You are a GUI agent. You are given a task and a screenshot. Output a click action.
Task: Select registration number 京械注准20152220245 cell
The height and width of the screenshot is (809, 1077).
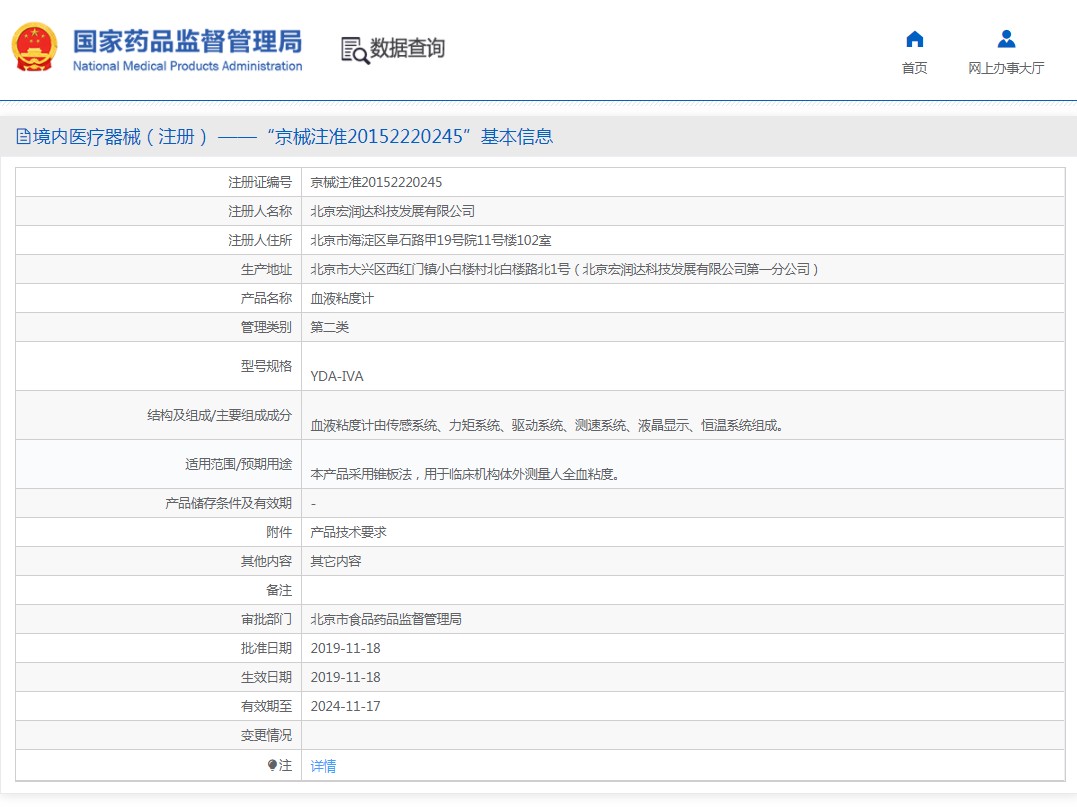[376, 182]
